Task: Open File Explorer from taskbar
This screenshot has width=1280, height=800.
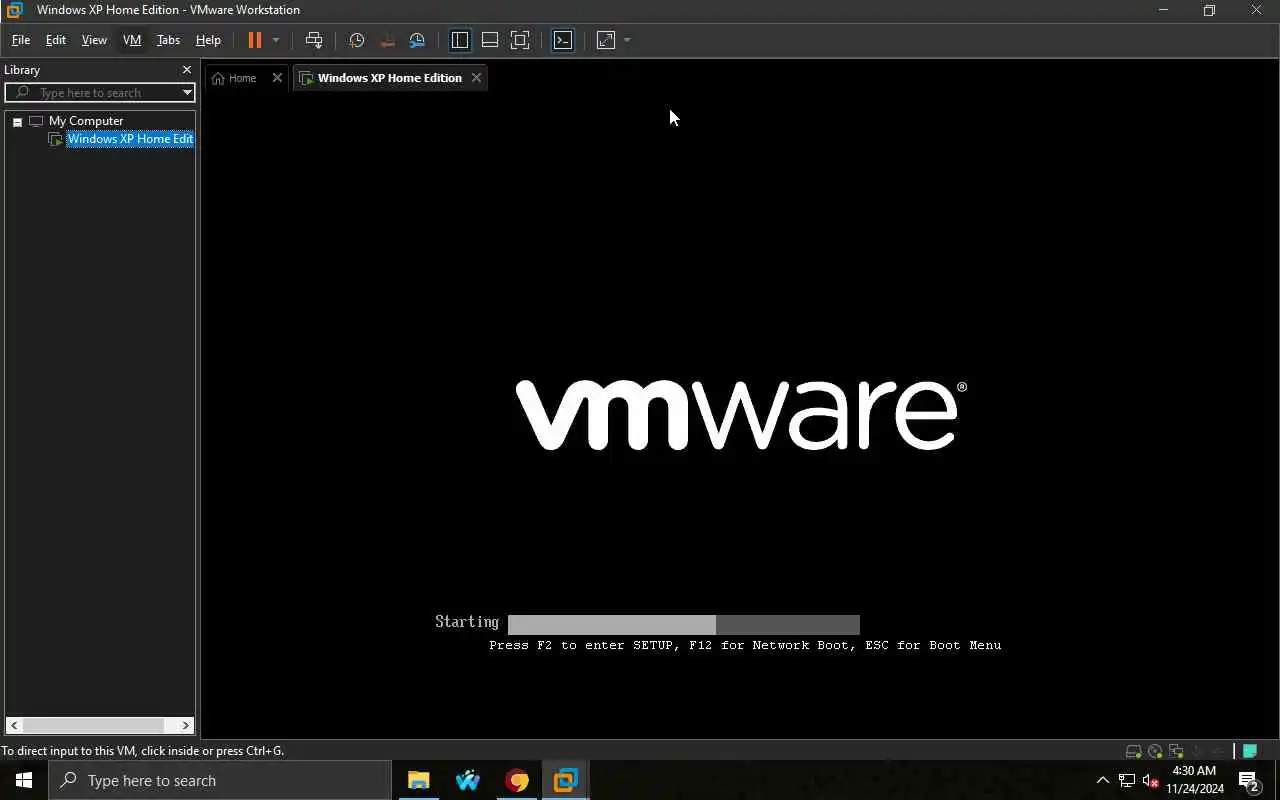Action: (x=418, y=780)
